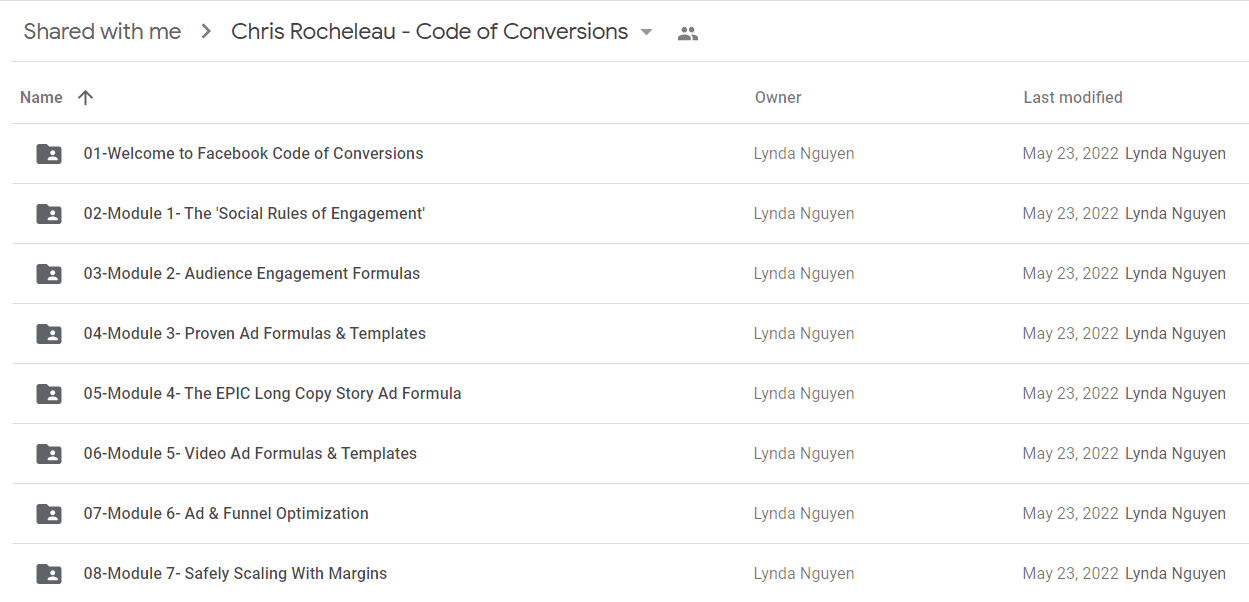This screenshot has width=1249, height=602.
Task: Click the May 23, 2022 date in the 01-Welcome row
Action: [x=1070, y=153]
